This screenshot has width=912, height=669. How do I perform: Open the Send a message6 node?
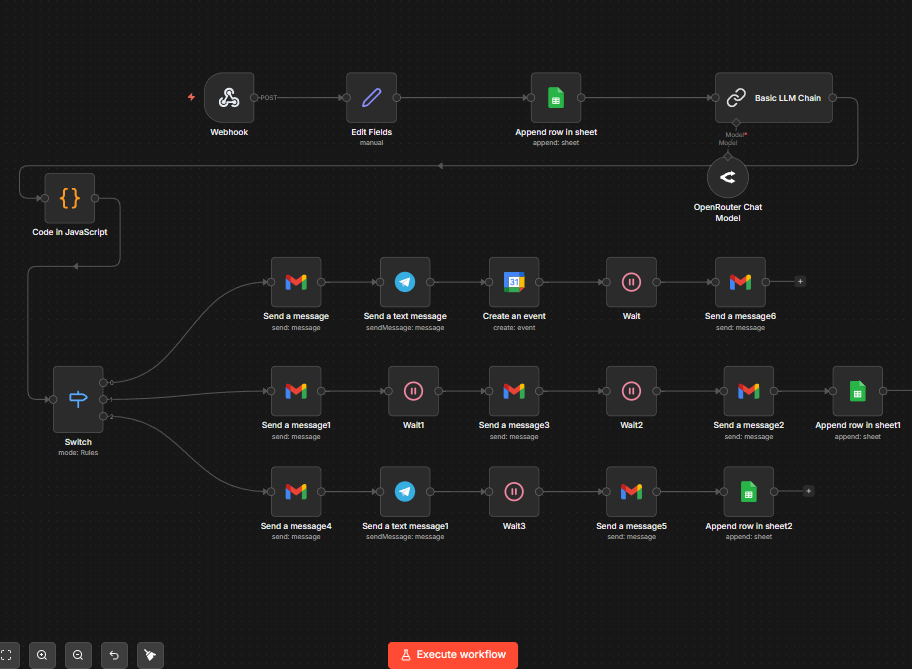740,282
